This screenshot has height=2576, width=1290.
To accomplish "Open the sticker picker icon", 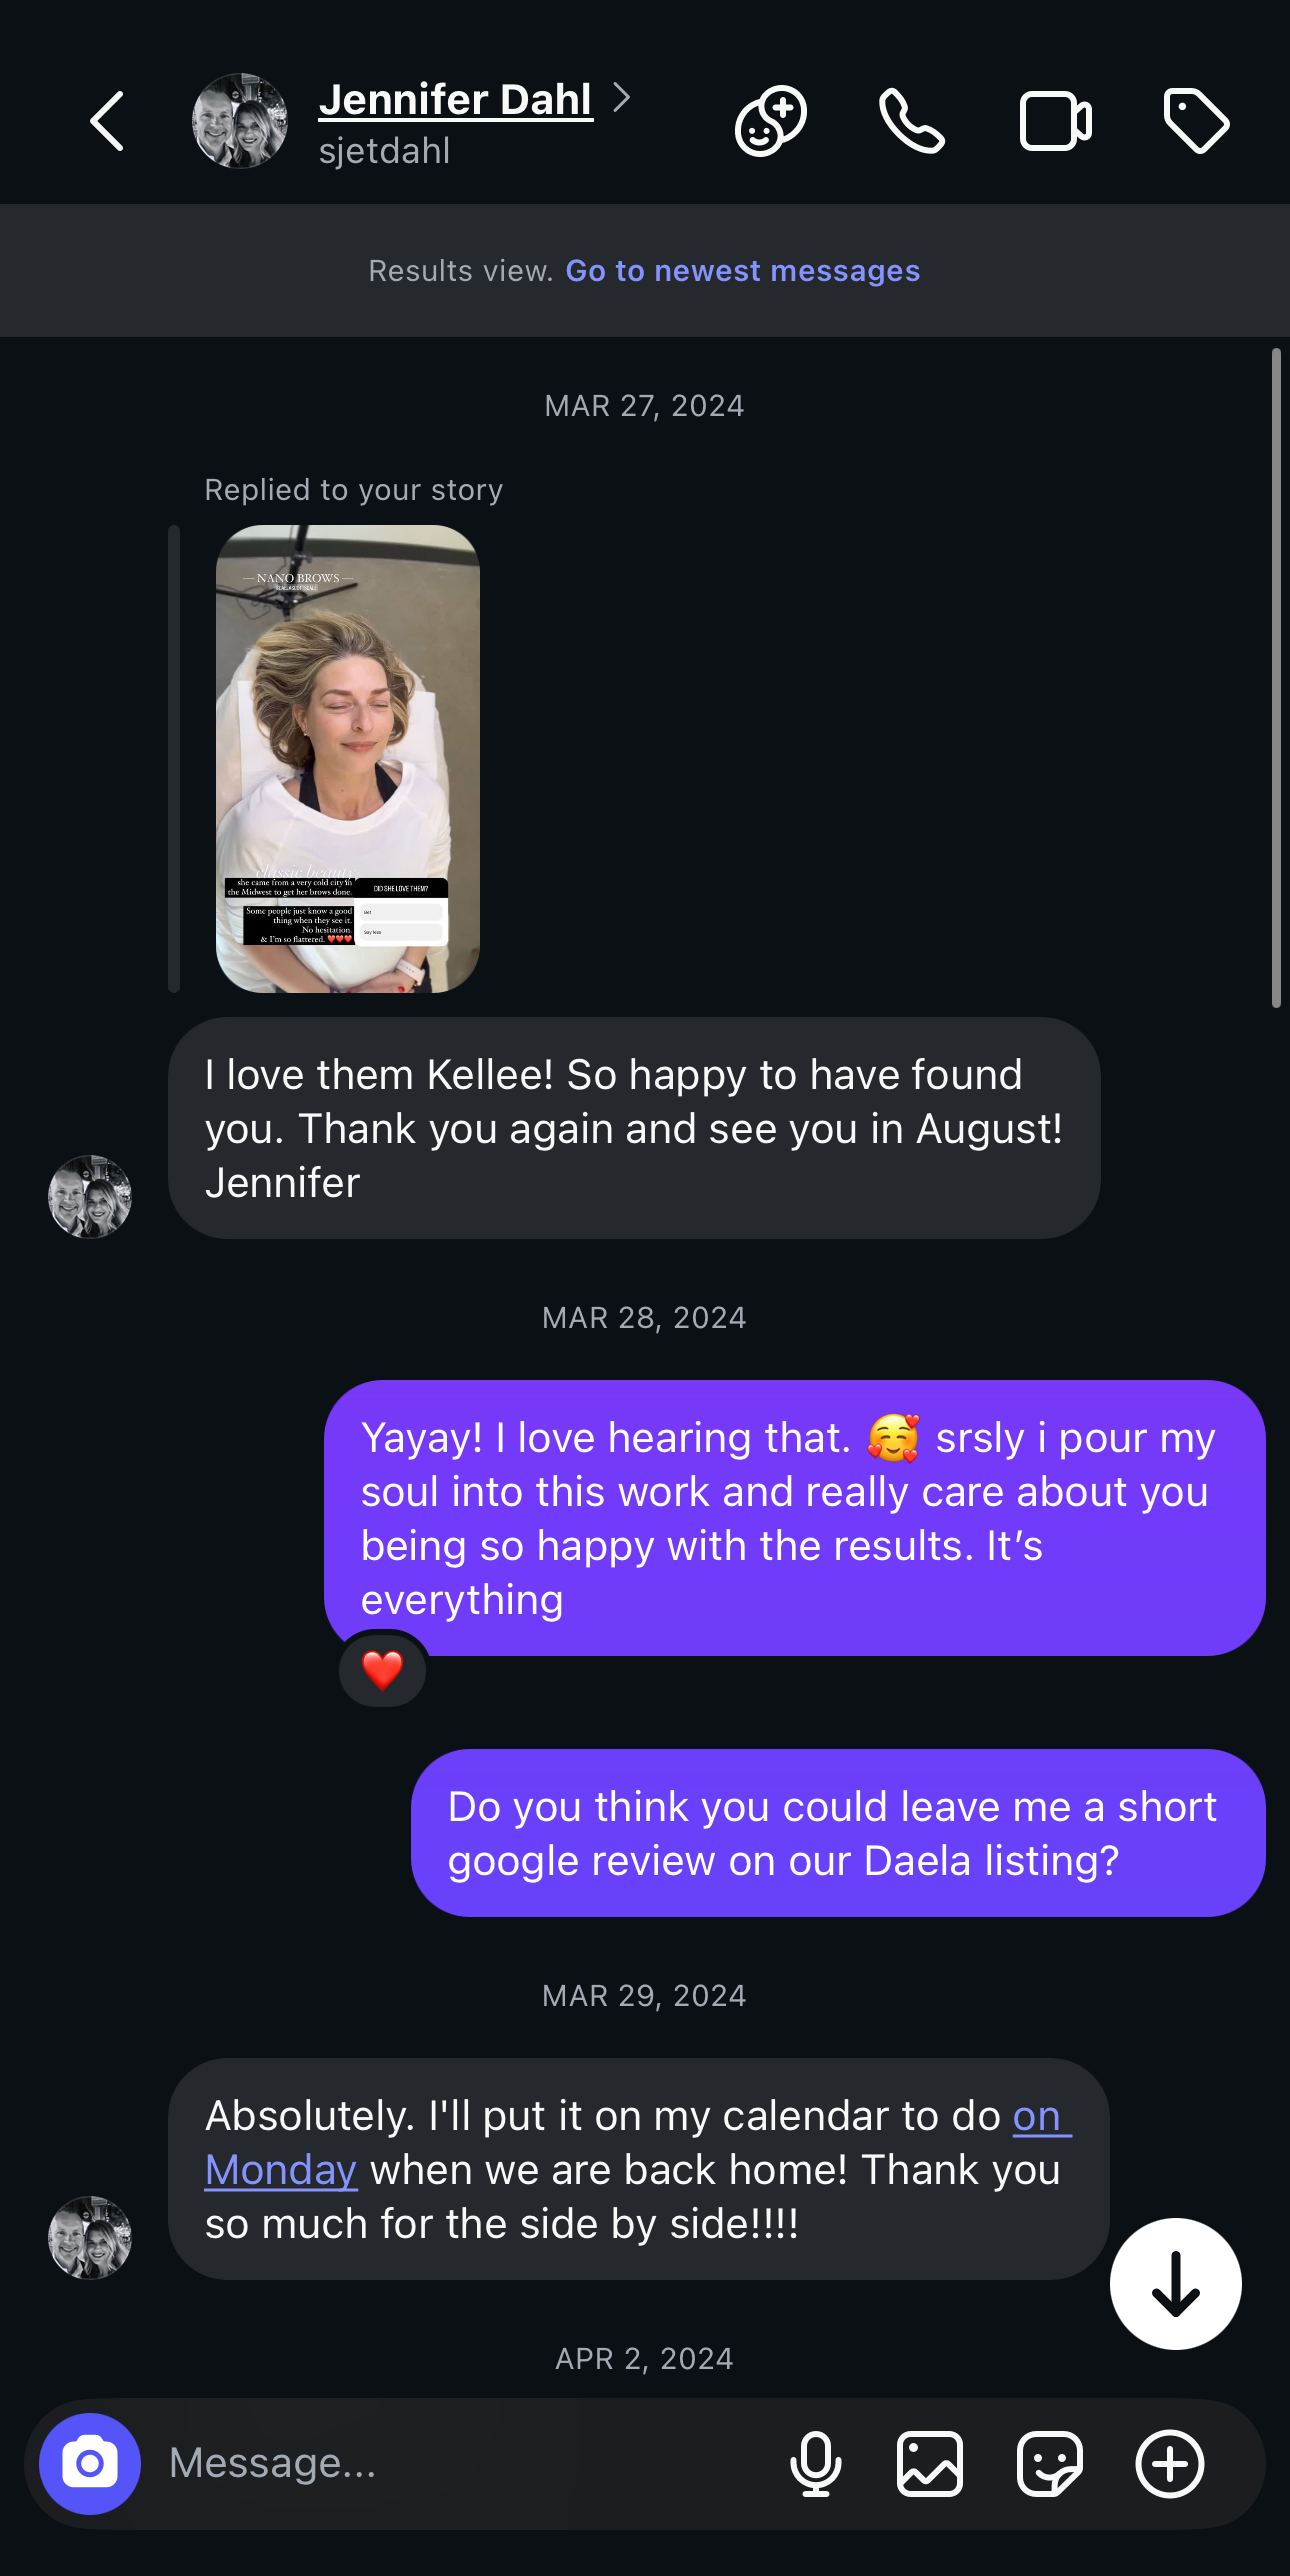I will (1049, 2464).
